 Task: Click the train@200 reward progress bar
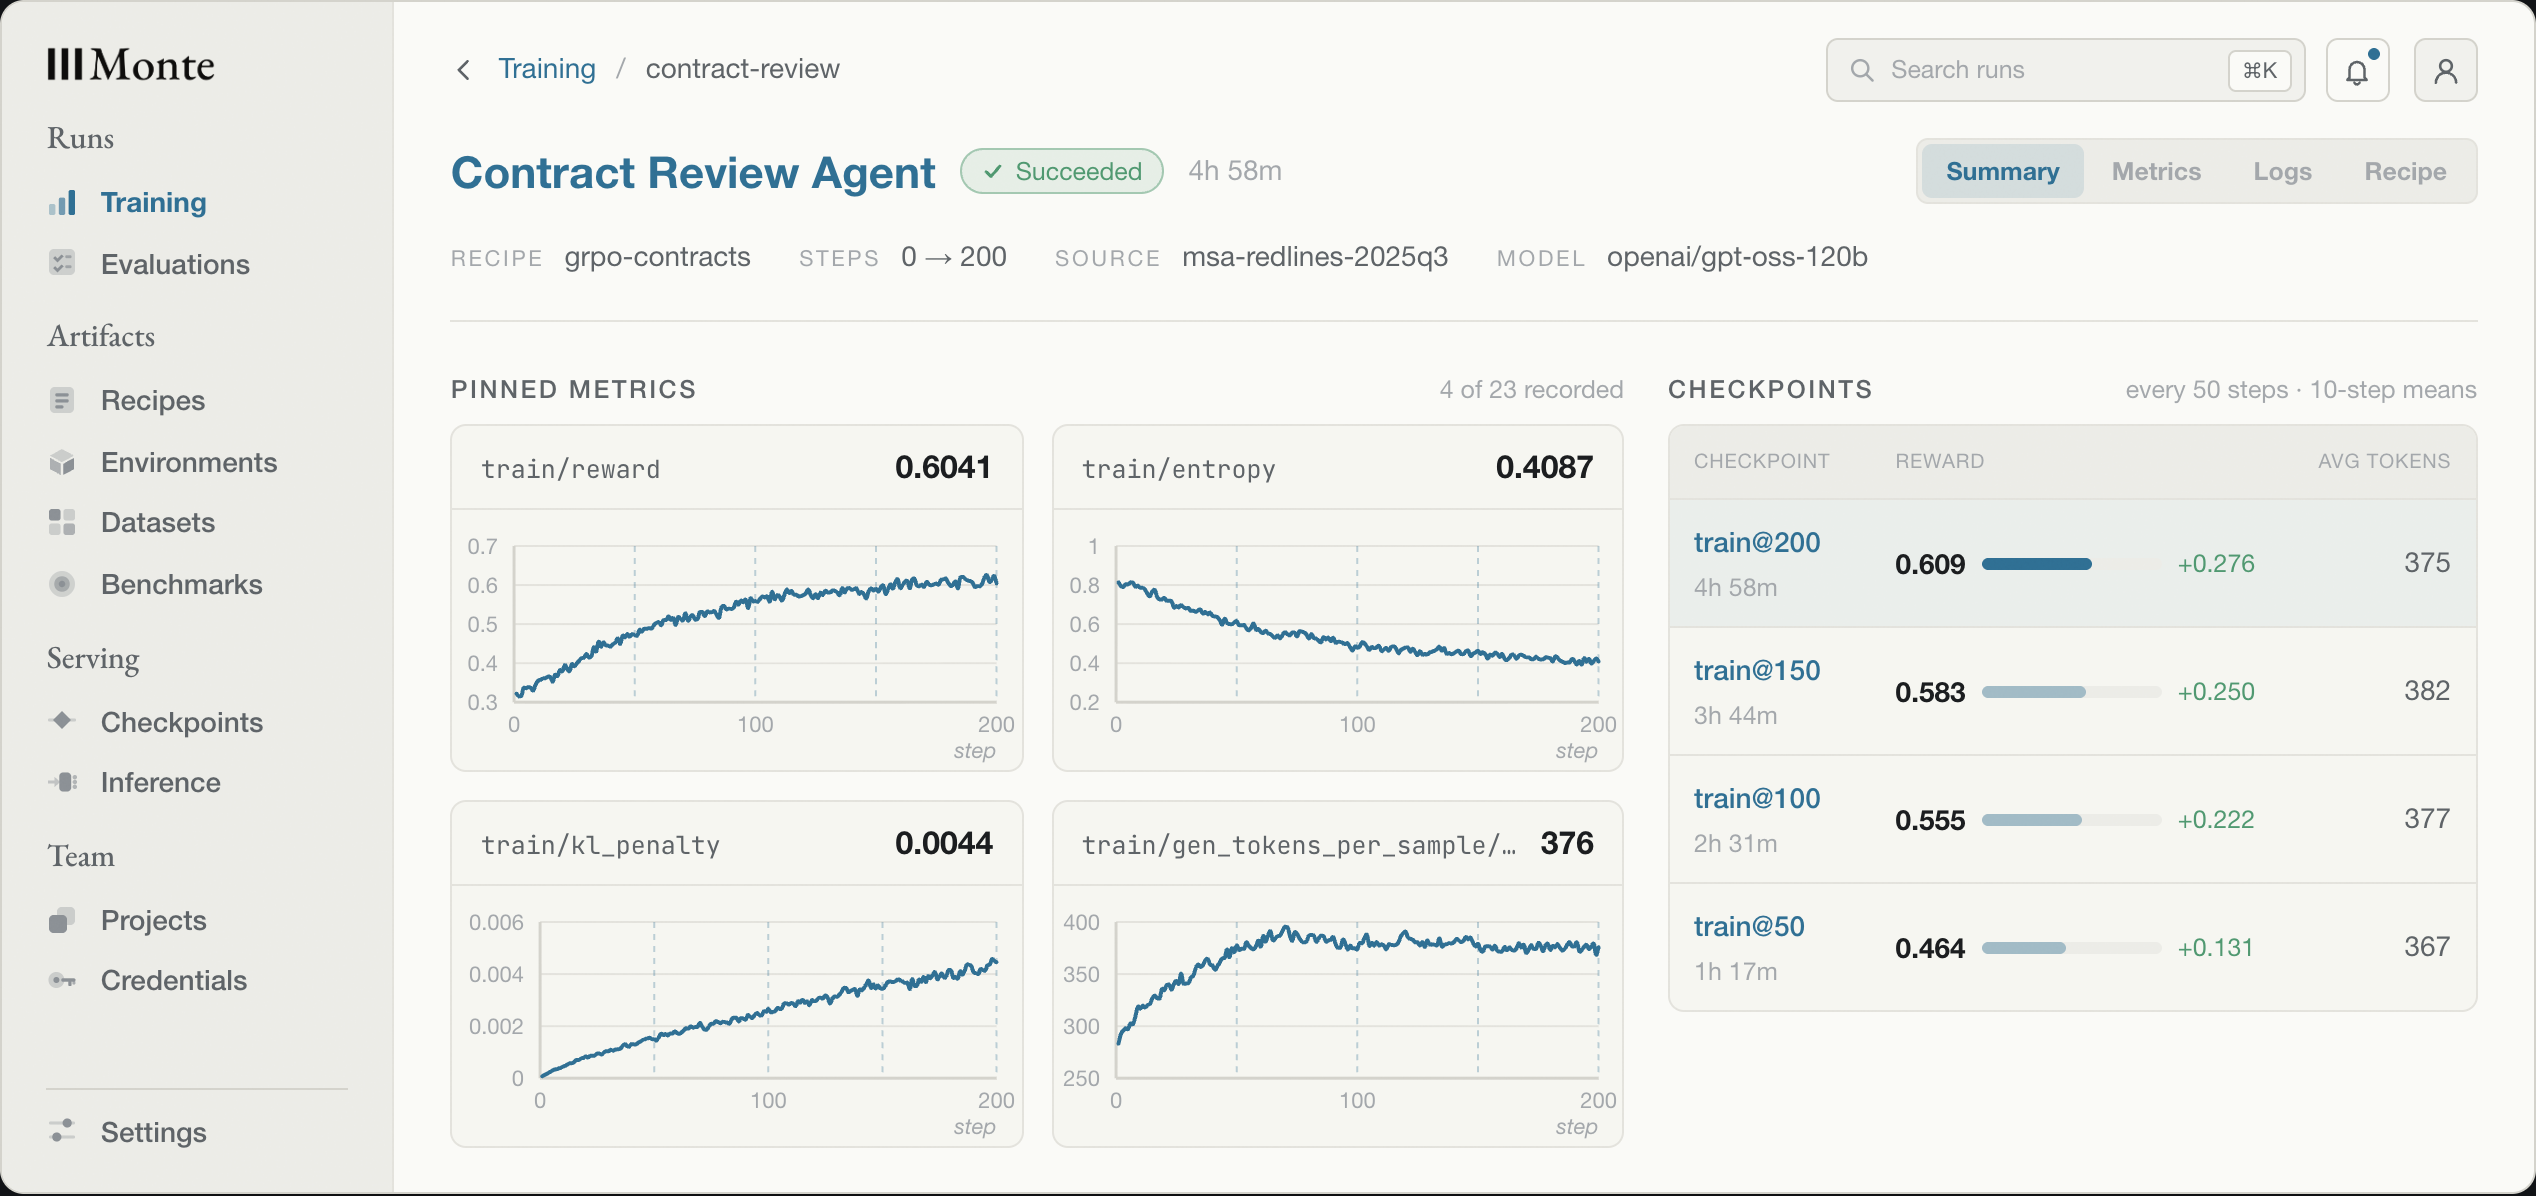(x=2072, y=564)
